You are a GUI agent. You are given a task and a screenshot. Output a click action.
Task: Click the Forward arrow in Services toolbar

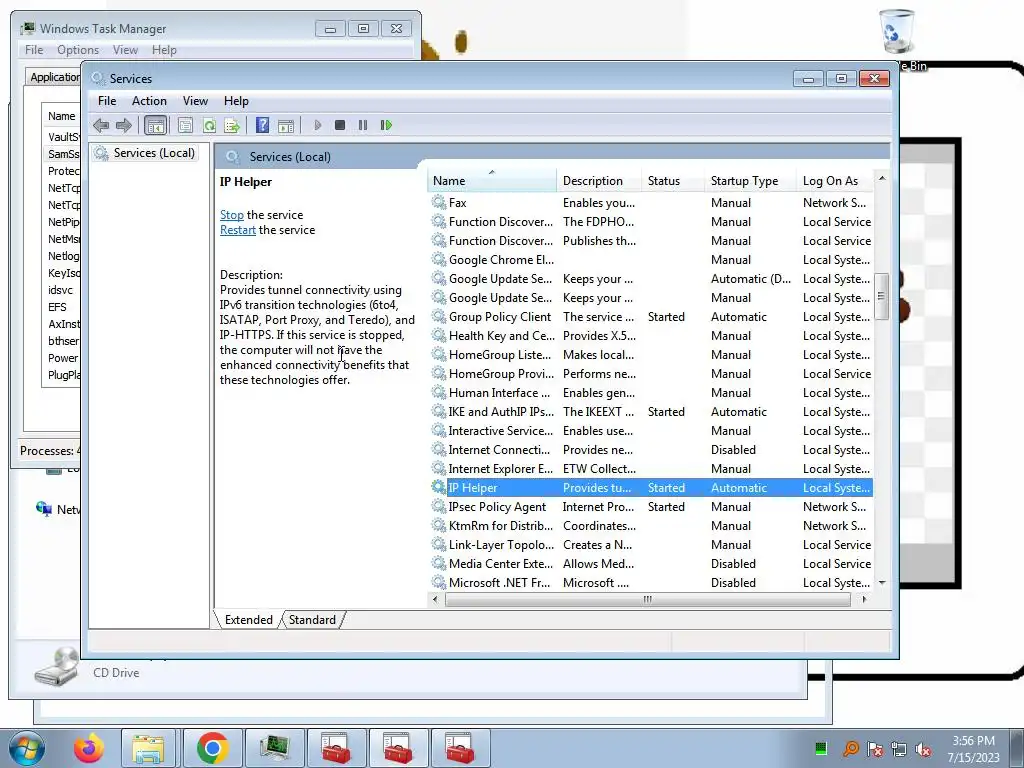[x=123, y=125]
